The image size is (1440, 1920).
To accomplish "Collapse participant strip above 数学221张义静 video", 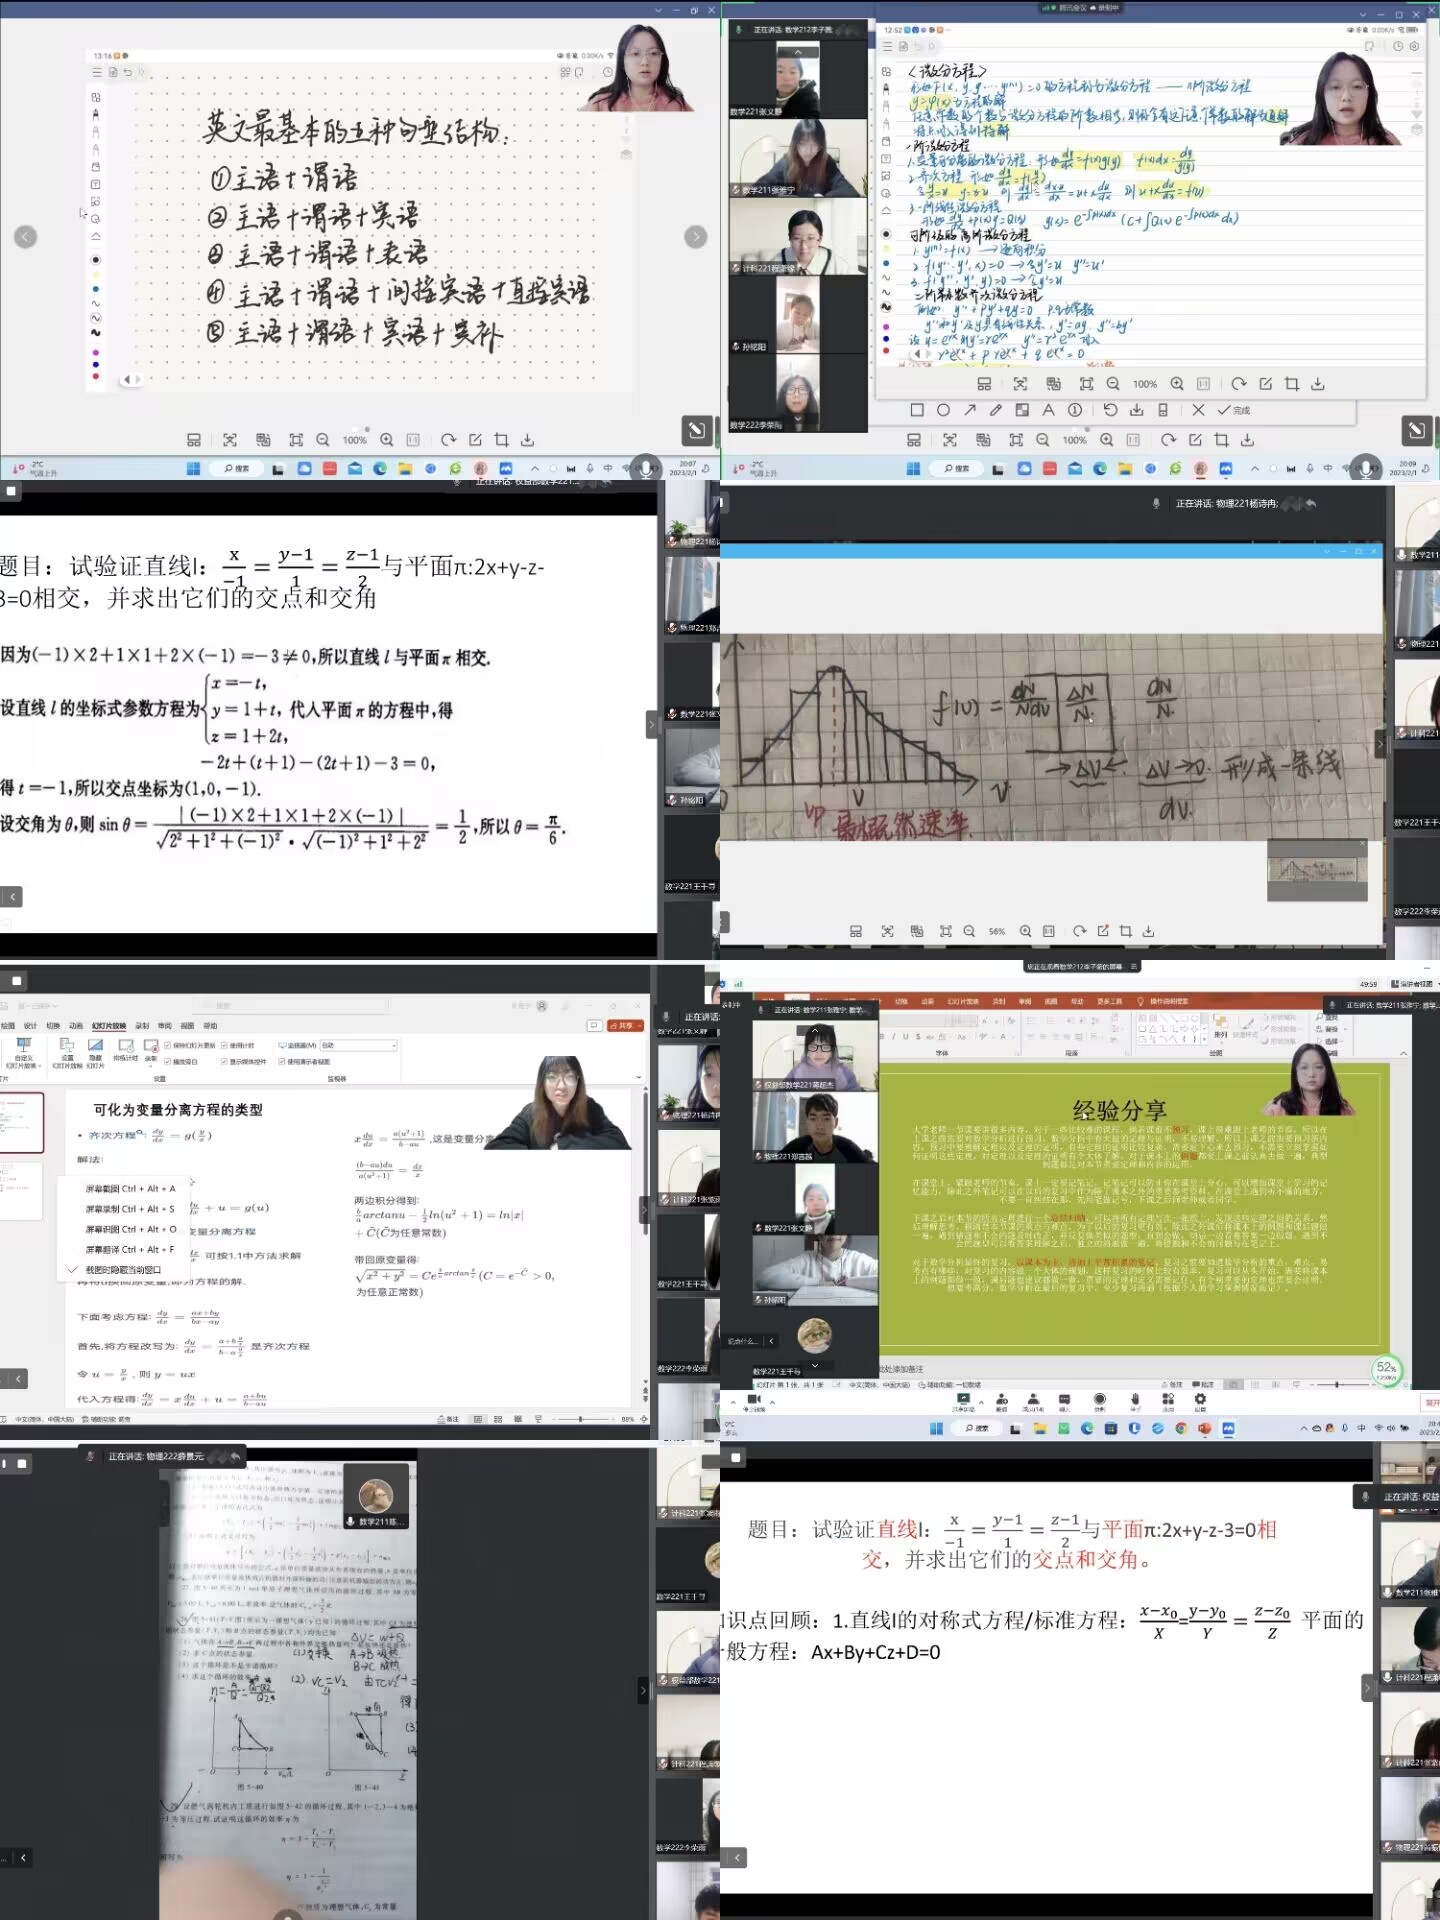I will coord(798,52).
